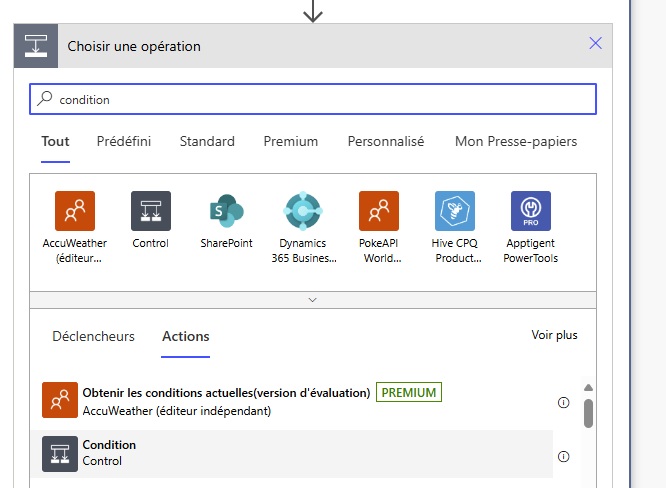This screenshot has height=488, width=666.
Task: Select the AccuWeather connector icon
Action: point(75,211)
